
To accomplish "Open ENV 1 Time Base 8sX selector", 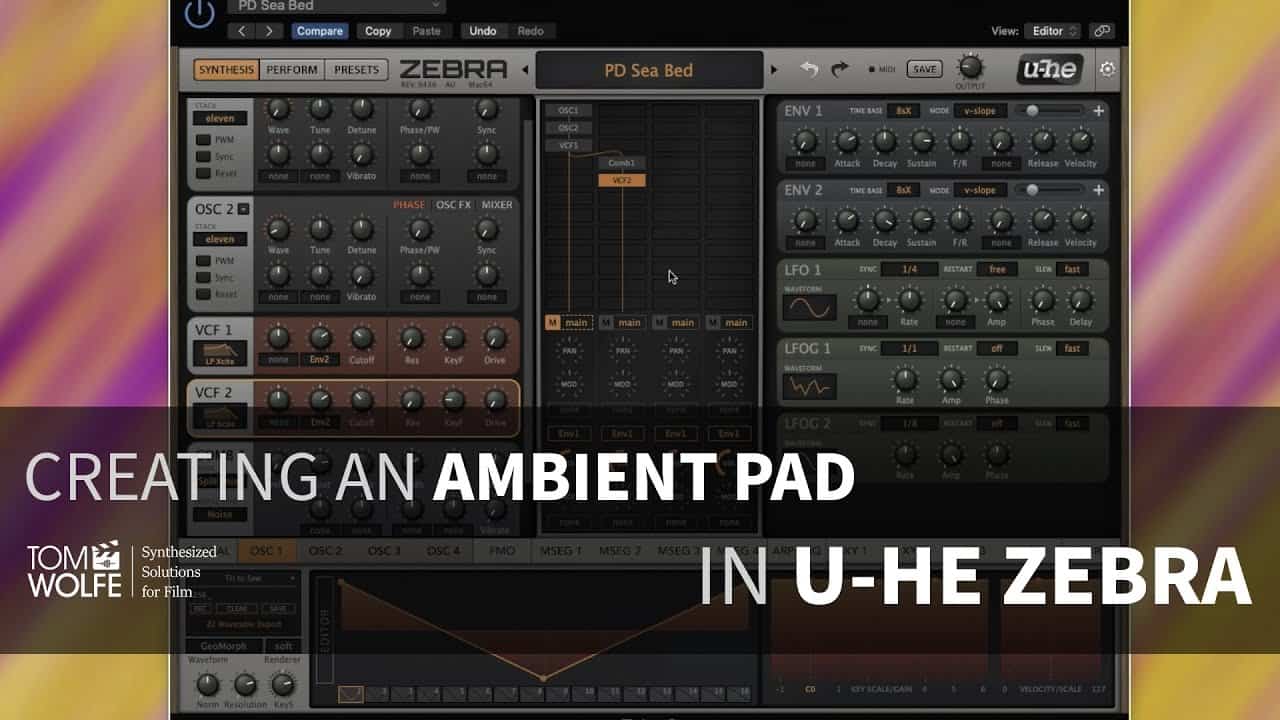I will point(903,111).
